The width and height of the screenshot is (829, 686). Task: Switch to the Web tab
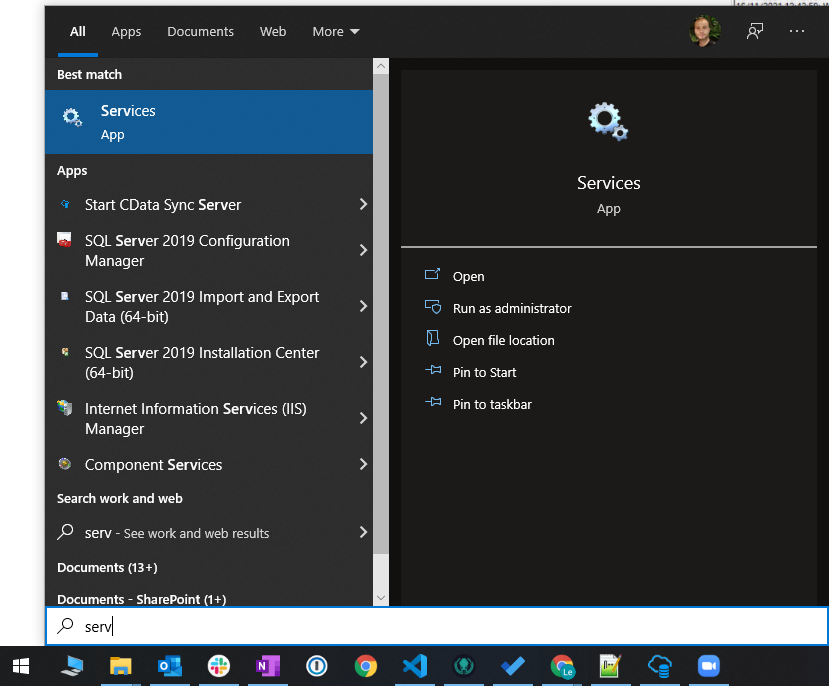pyautogui.click(x=273, y=32)
